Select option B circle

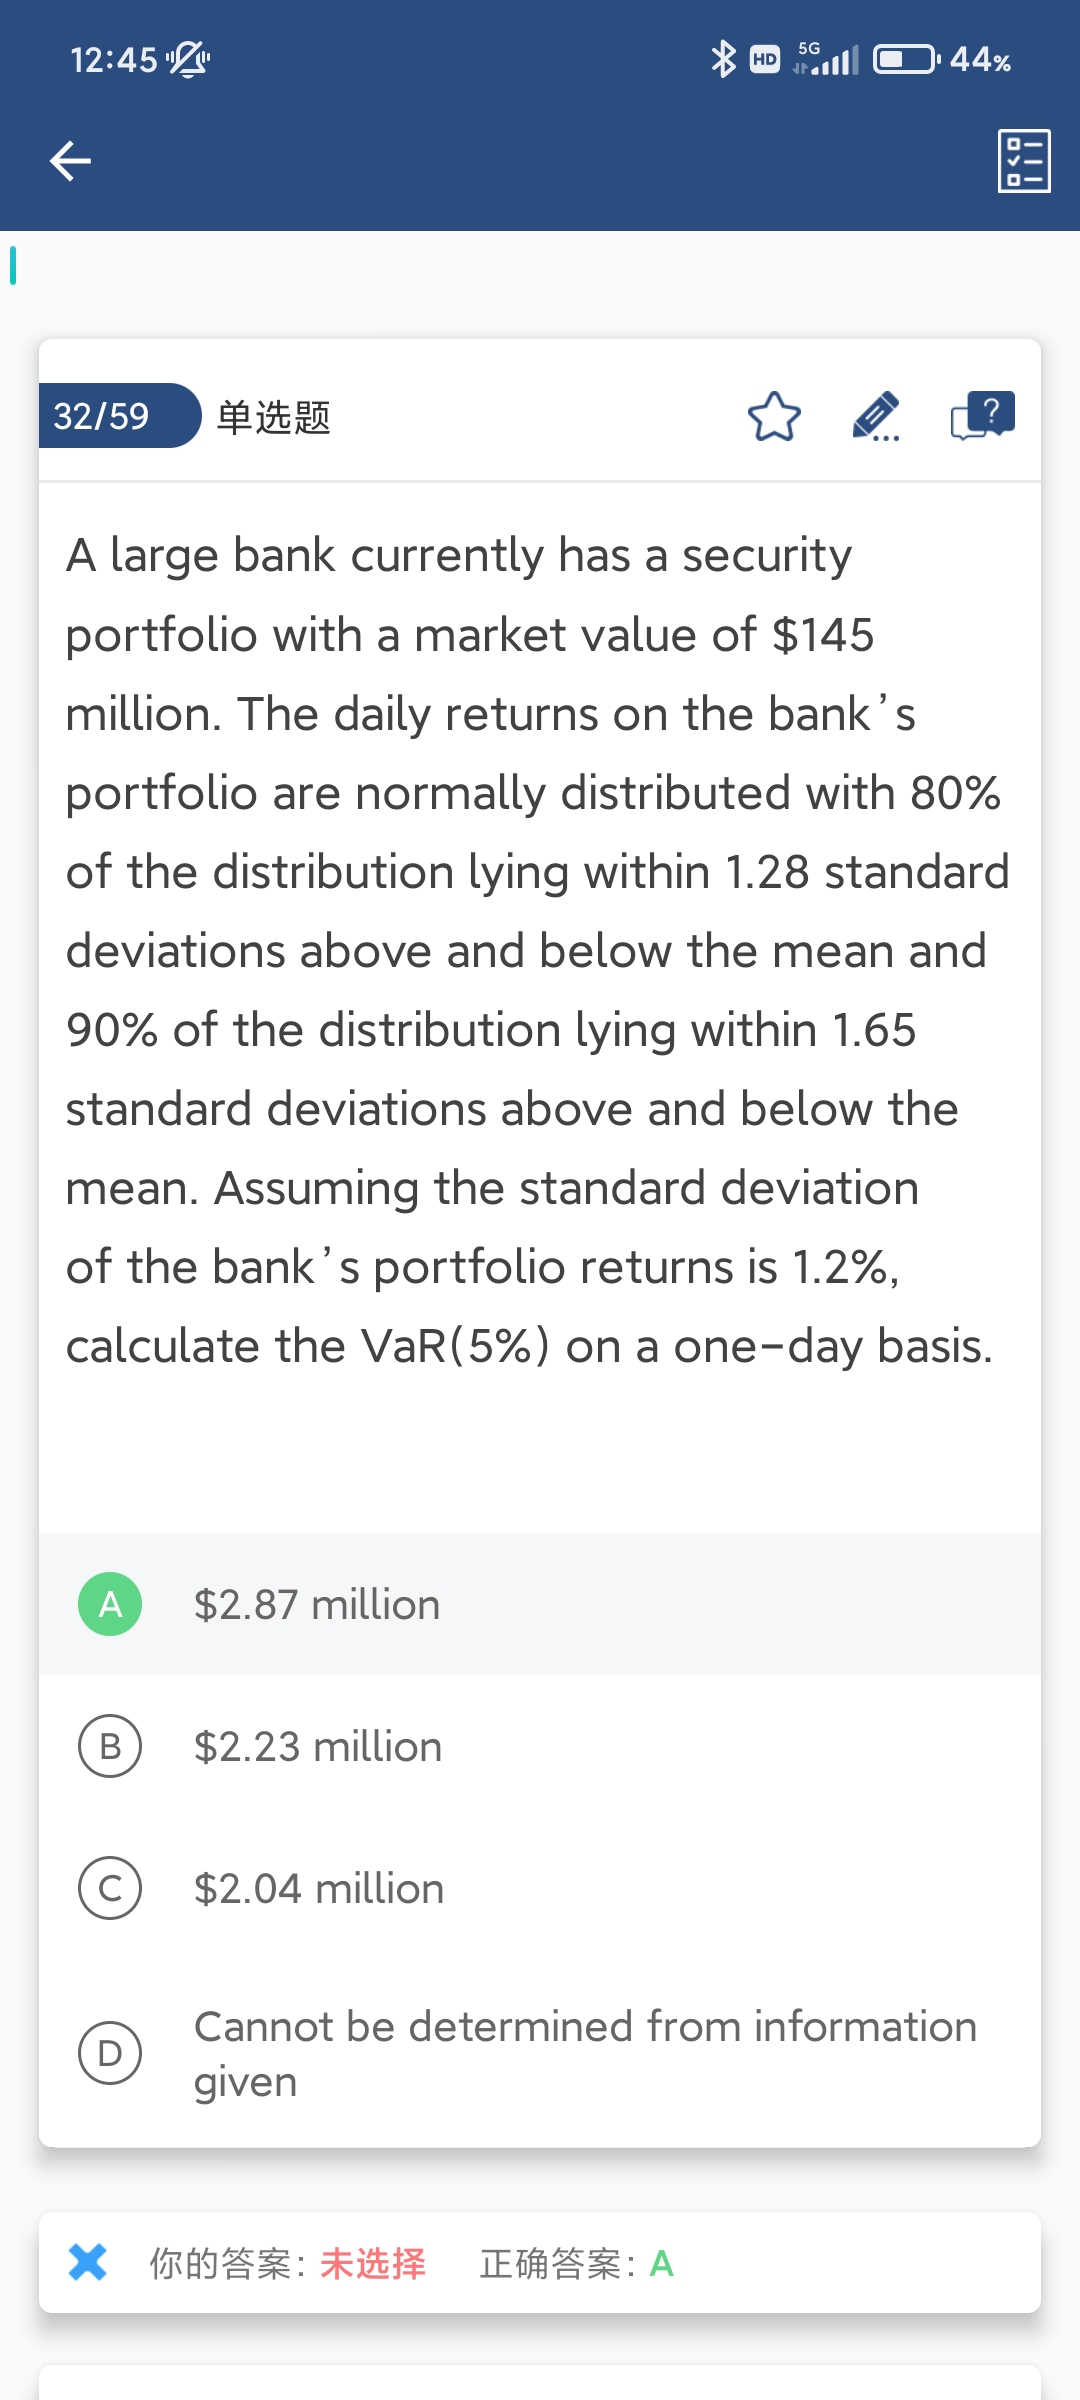tap(110, 1746)
